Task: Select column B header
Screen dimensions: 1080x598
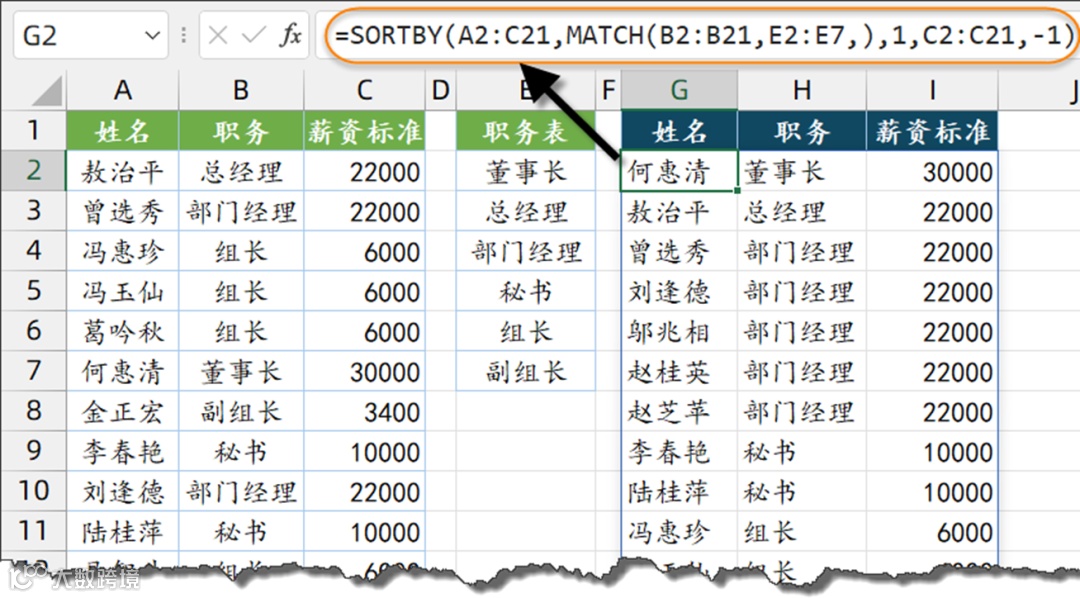Action: coord(240,90)
